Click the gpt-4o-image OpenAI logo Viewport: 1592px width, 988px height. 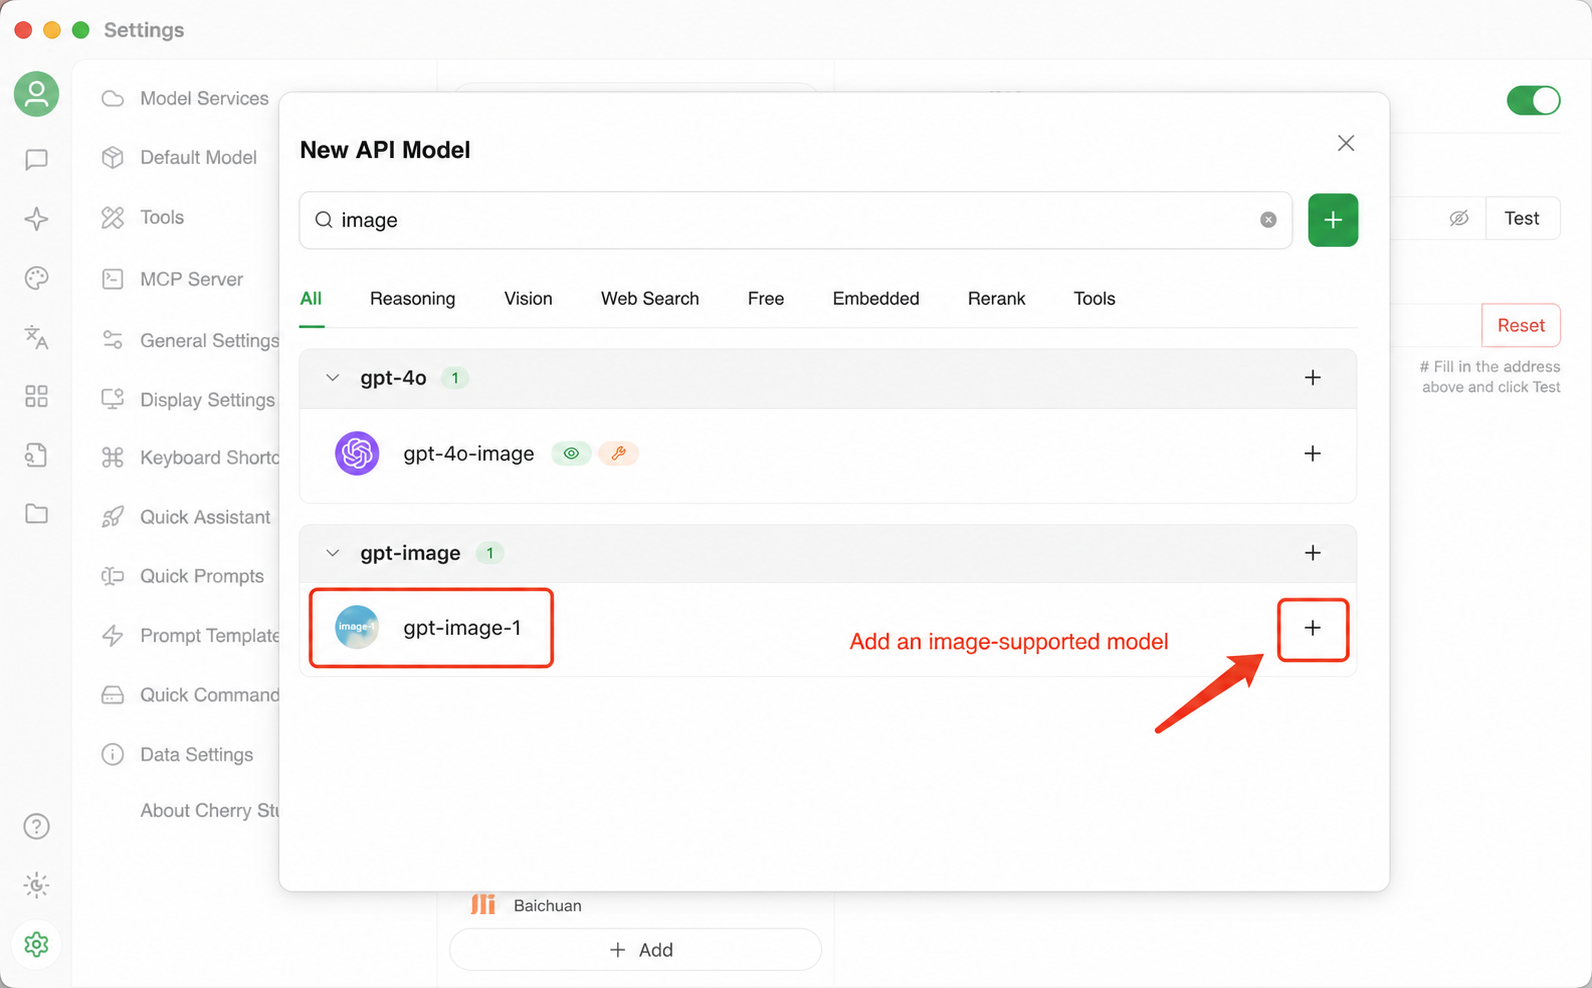[x=357, y=454]
